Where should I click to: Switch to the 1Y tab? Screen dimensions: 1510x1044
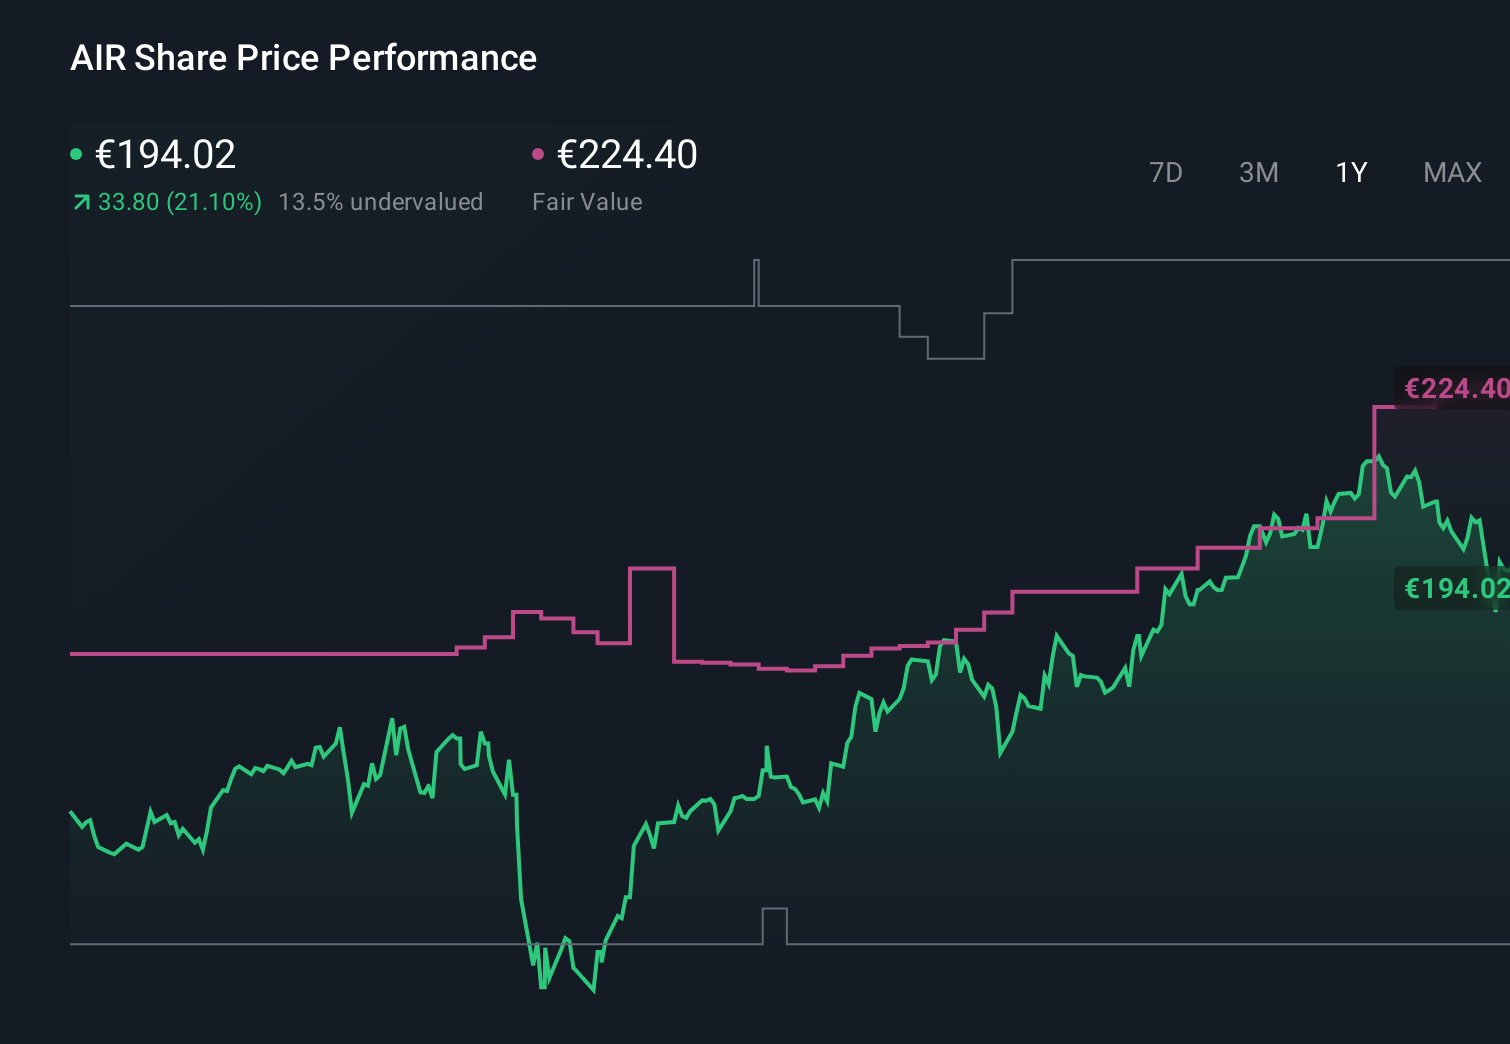1350,172
